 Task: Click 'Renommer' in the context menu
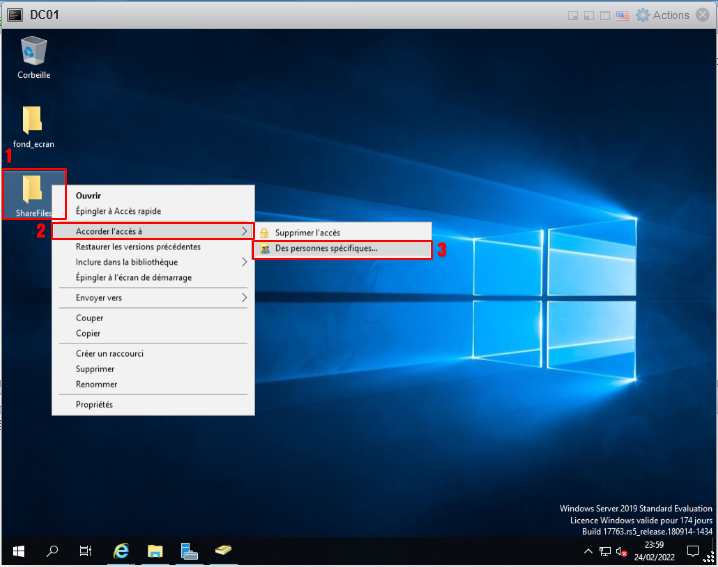[97, 384]
